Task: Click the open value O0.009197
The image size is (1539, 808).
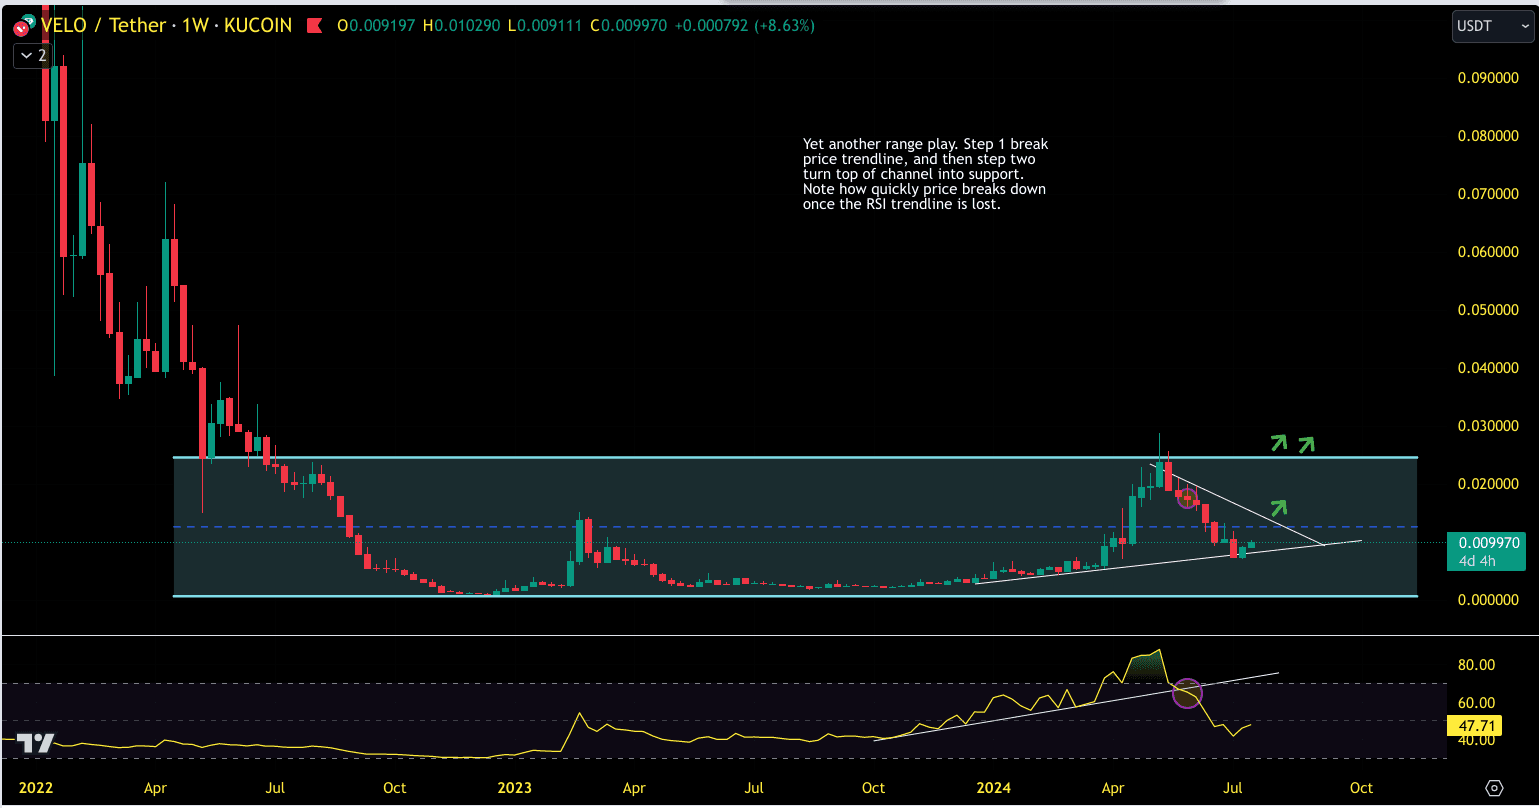Action: (378, 26)
